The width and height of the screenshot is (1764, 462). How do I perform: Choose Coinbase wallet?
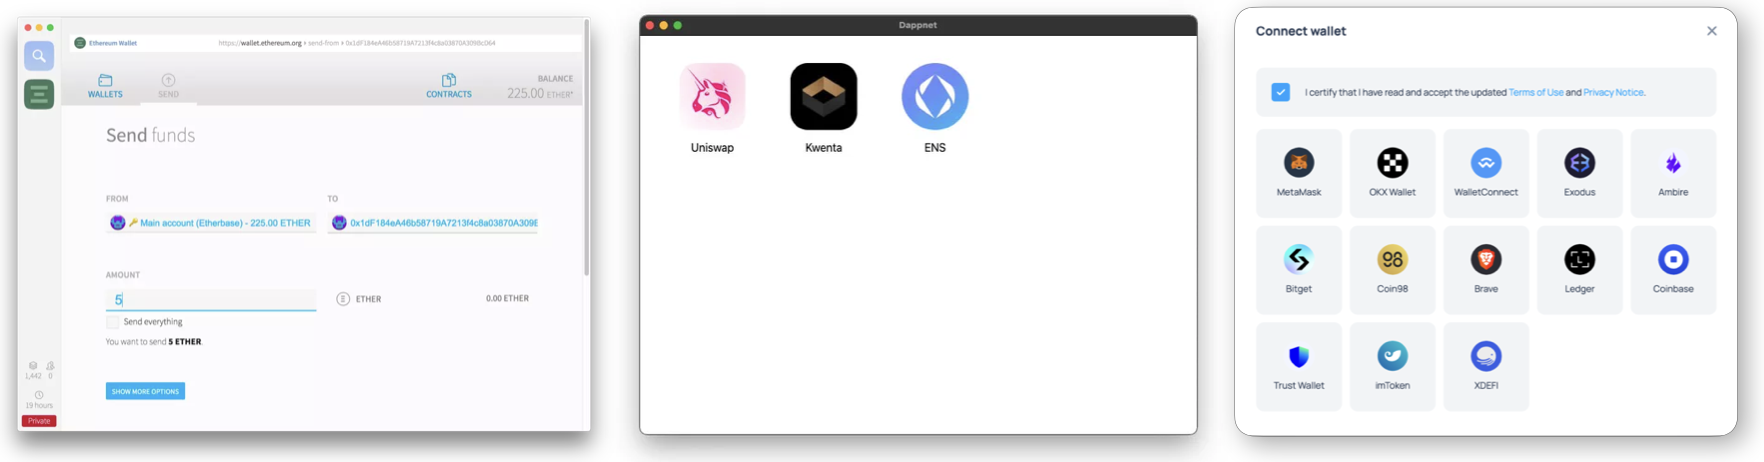coord(1673,270)
